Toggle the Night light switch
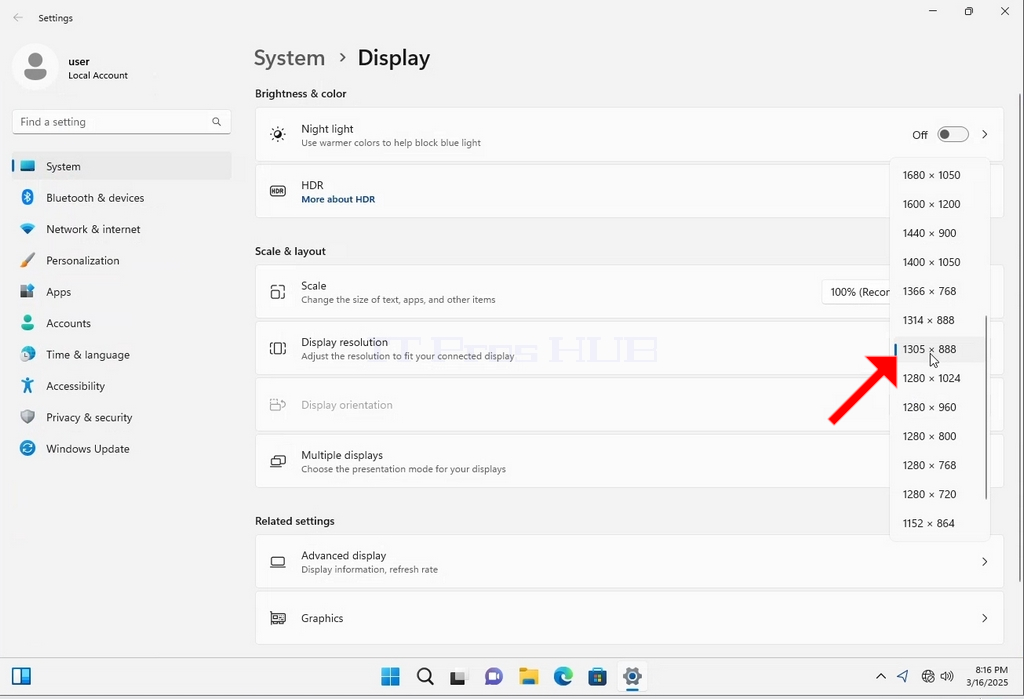 (x=952, y=135)
